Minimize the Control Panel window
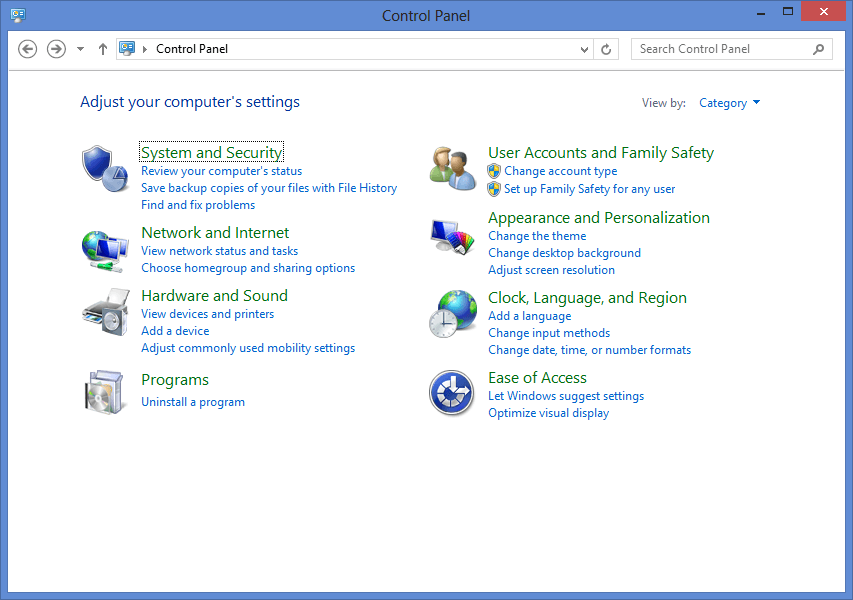 pyautogui.click(x=761, y=12)
